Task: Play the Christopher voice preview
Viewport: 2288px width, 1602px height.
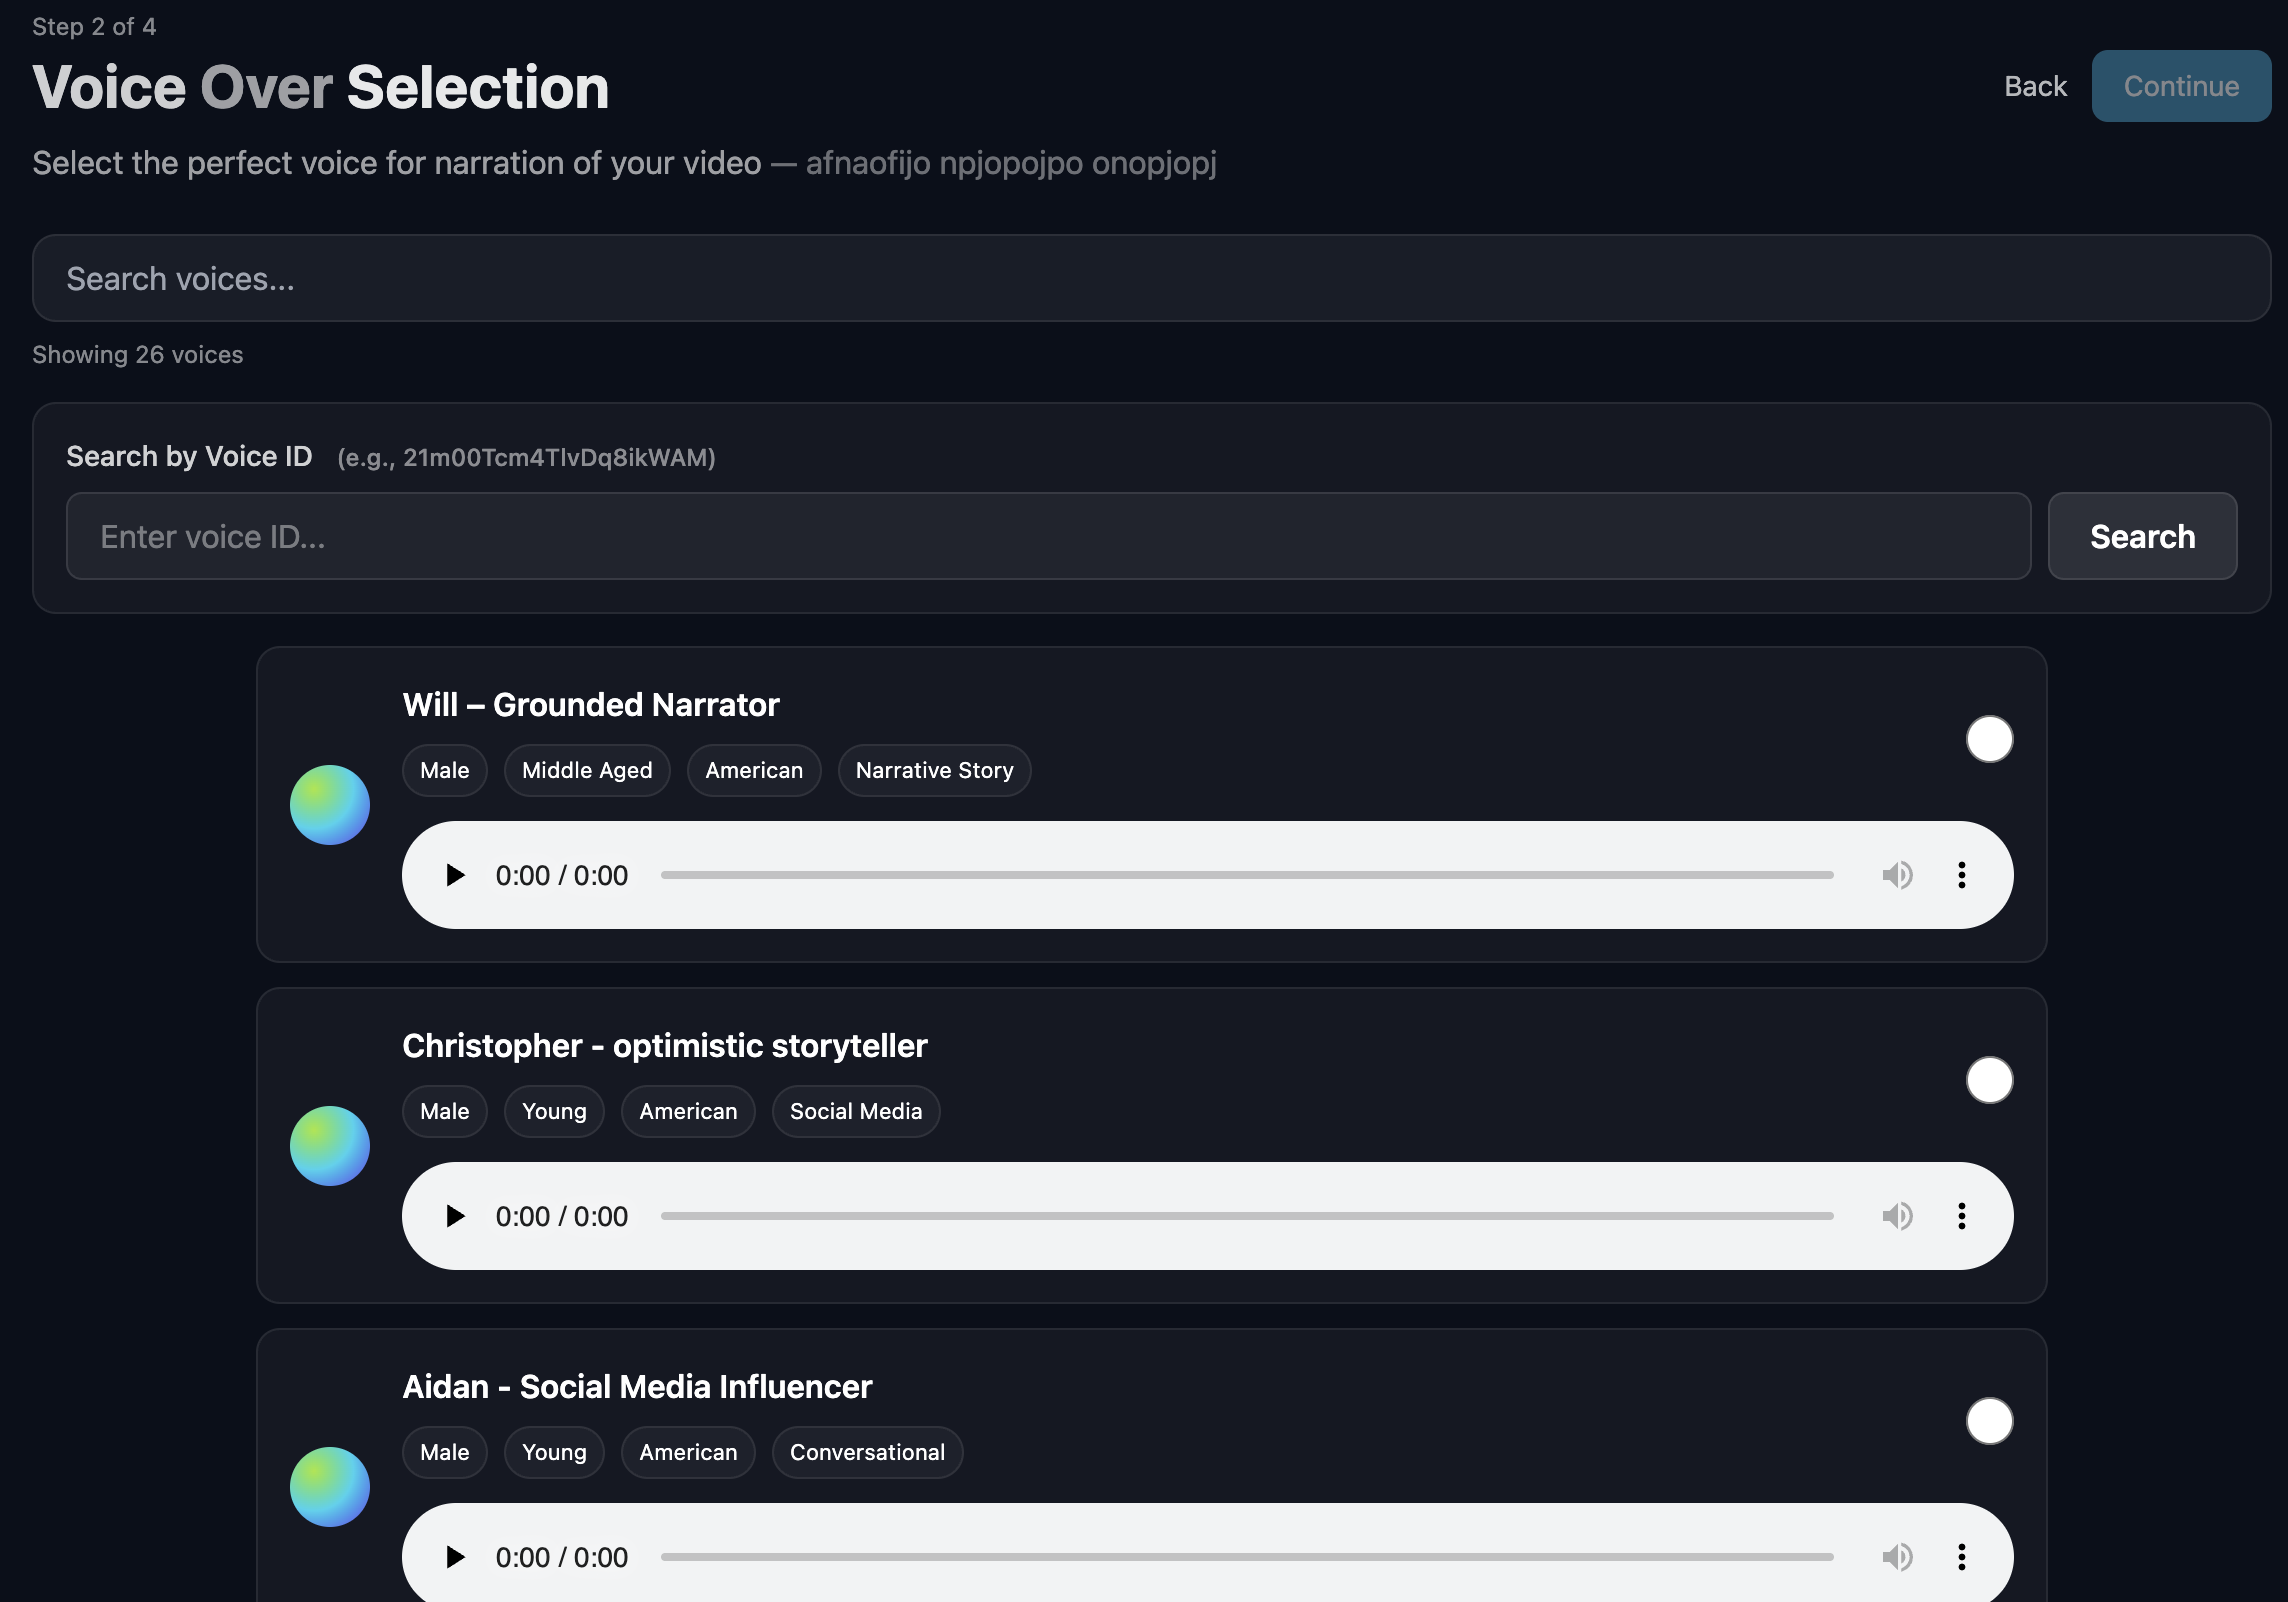Action: (457, 1216)
